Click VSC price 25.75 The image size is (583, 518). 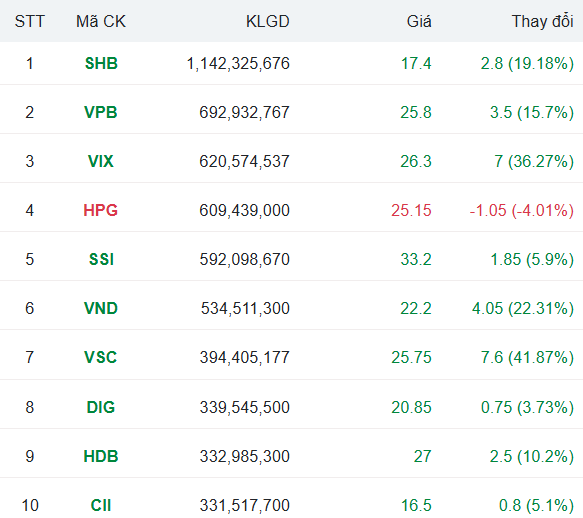pos(411,358)
